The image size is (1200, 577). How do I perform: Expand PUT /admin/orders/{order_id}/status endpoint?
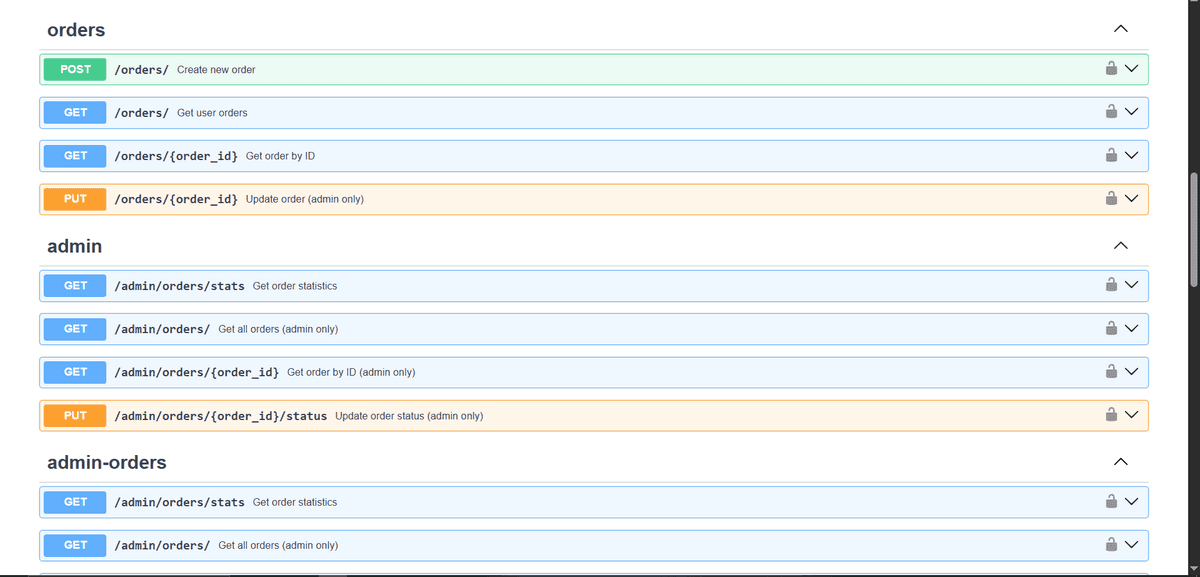pyautogui.click(x=1131, y=414)
